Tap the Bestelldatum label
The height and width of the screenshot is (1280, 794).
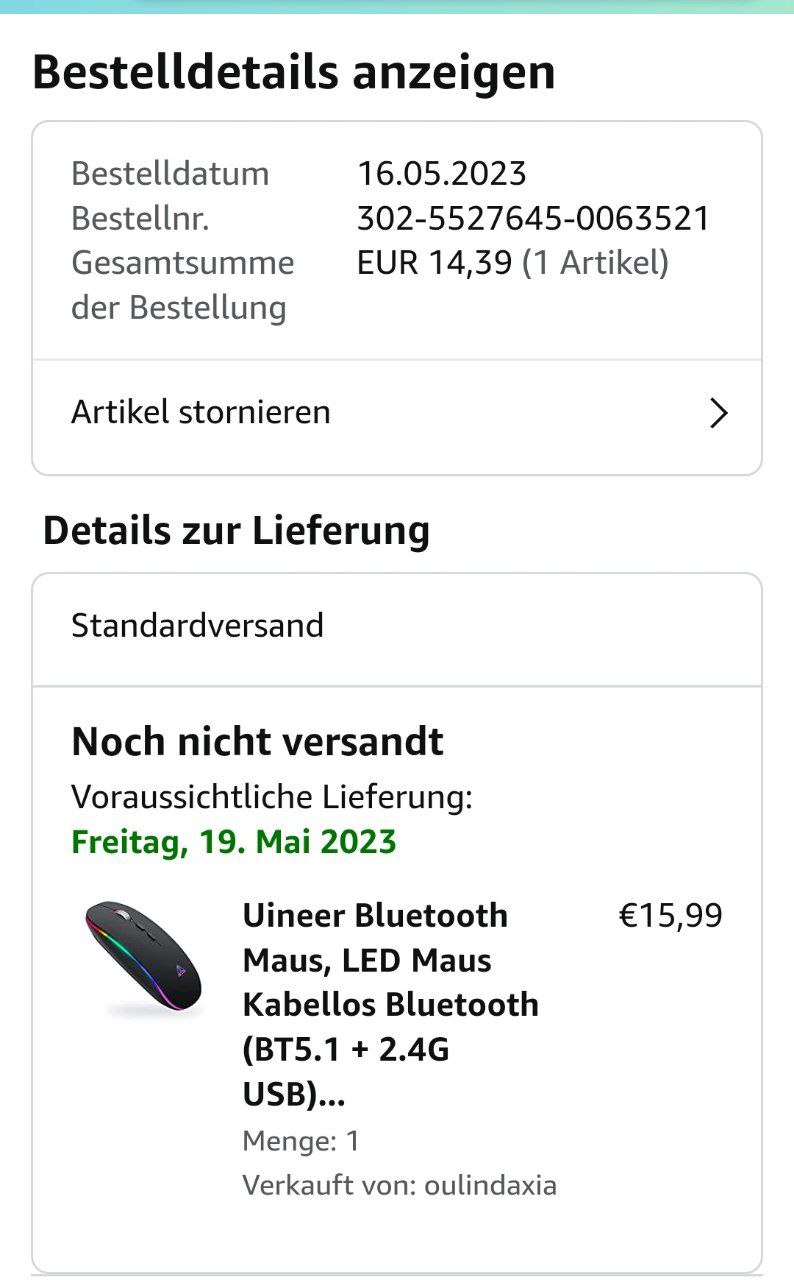[x=170, y=174]
